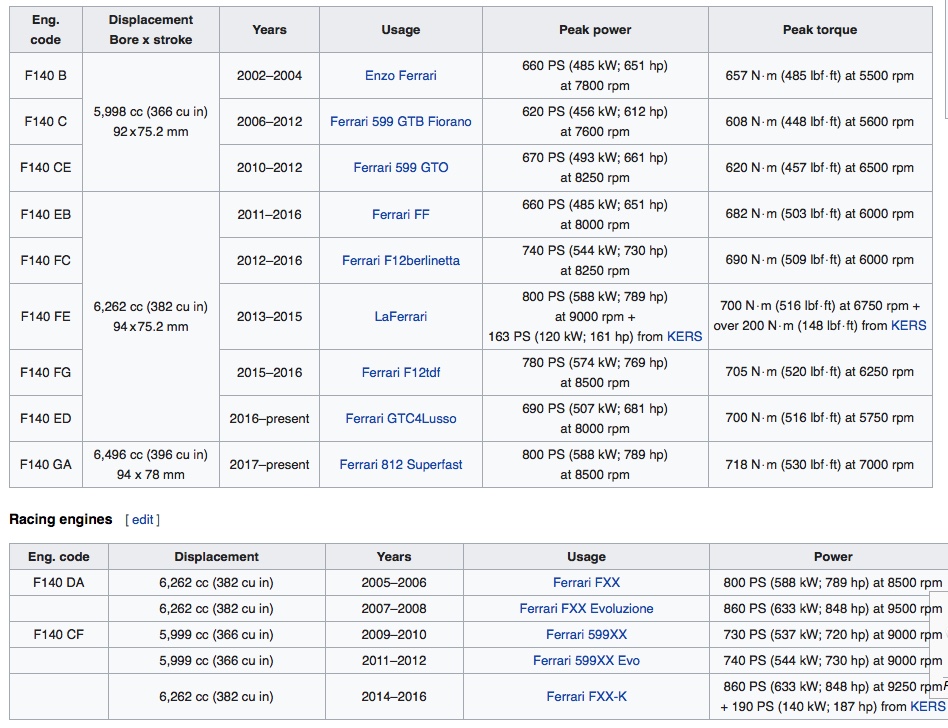Click the 780 PS at 8500 rpm cell
The width and height of the screenshot is (948, 728).
[595, 372]
